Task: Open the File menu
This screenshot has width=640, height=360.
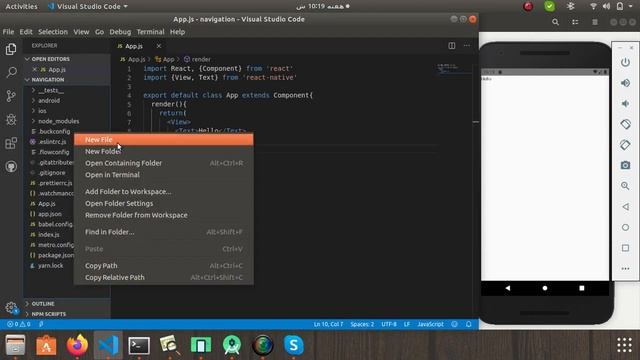Action: [8, 32]
